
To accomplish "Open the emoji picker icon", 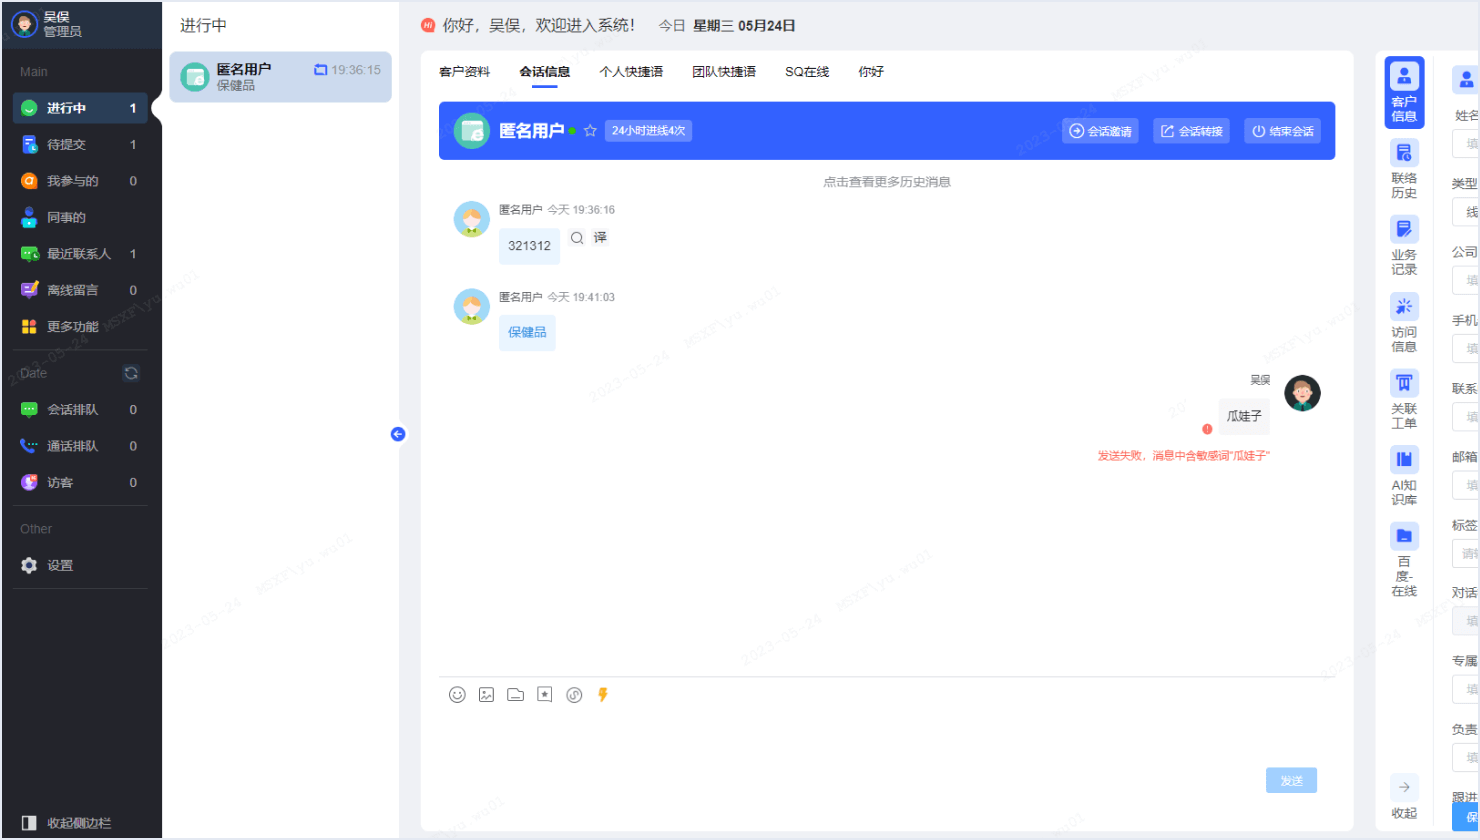I will coord(457,694).
